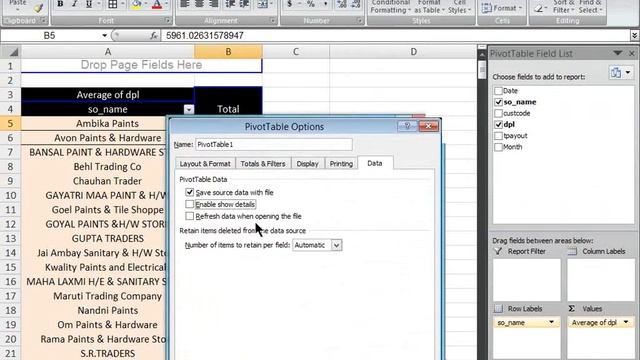The image size is (640, 360).
Task: Open the Alignment dialog launcher
Action: pos(273,20)
